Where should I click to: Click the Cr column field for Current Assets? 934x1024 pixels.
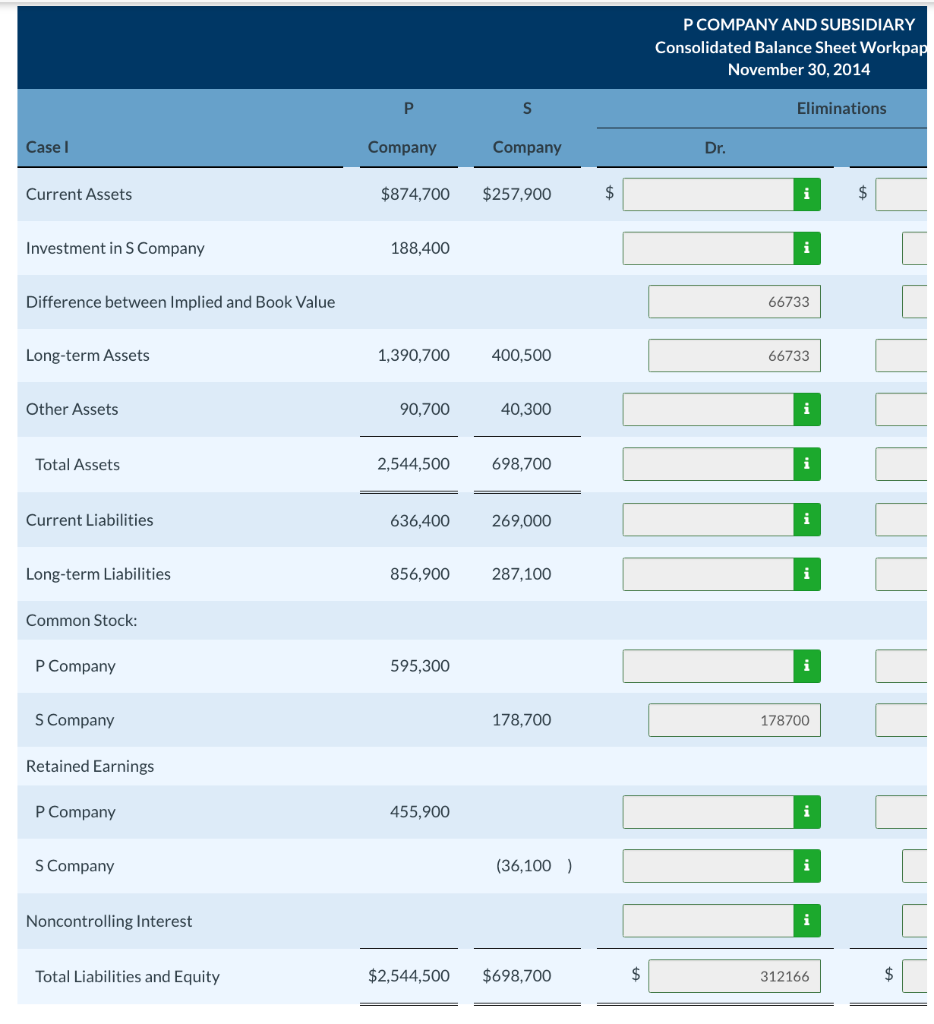(905, 194)
